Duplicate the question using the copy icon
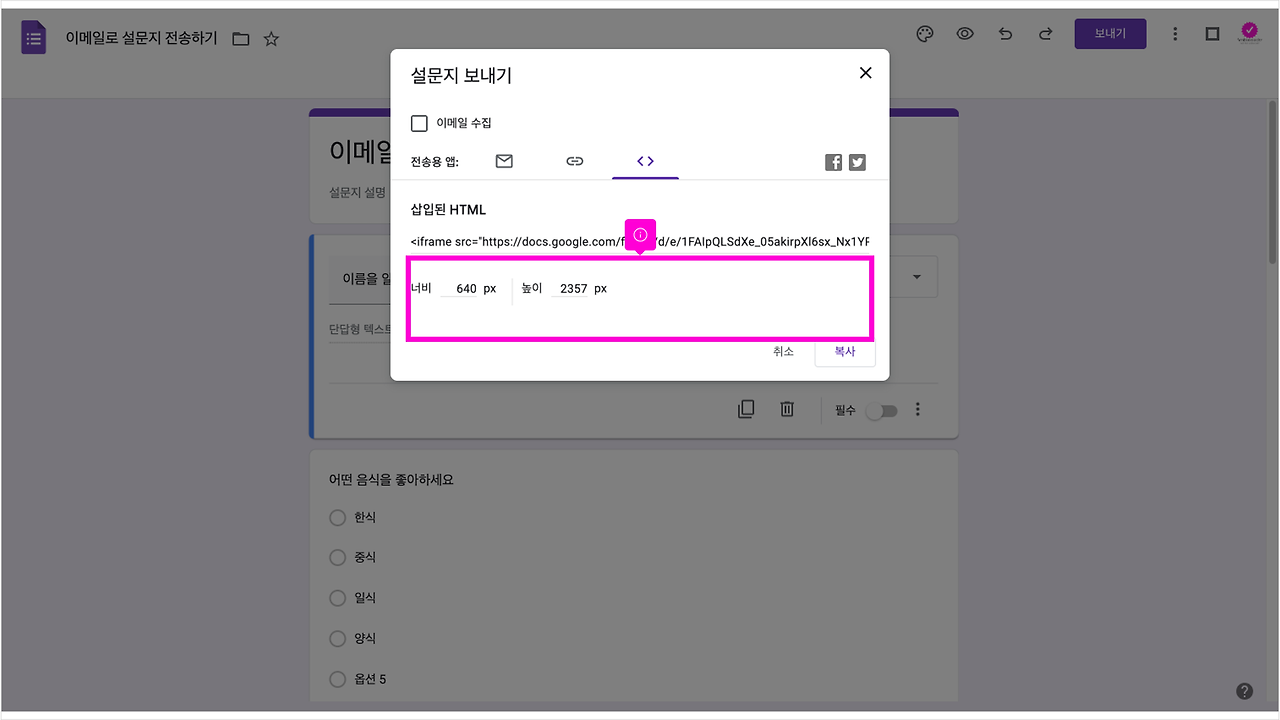 [745, 409]
